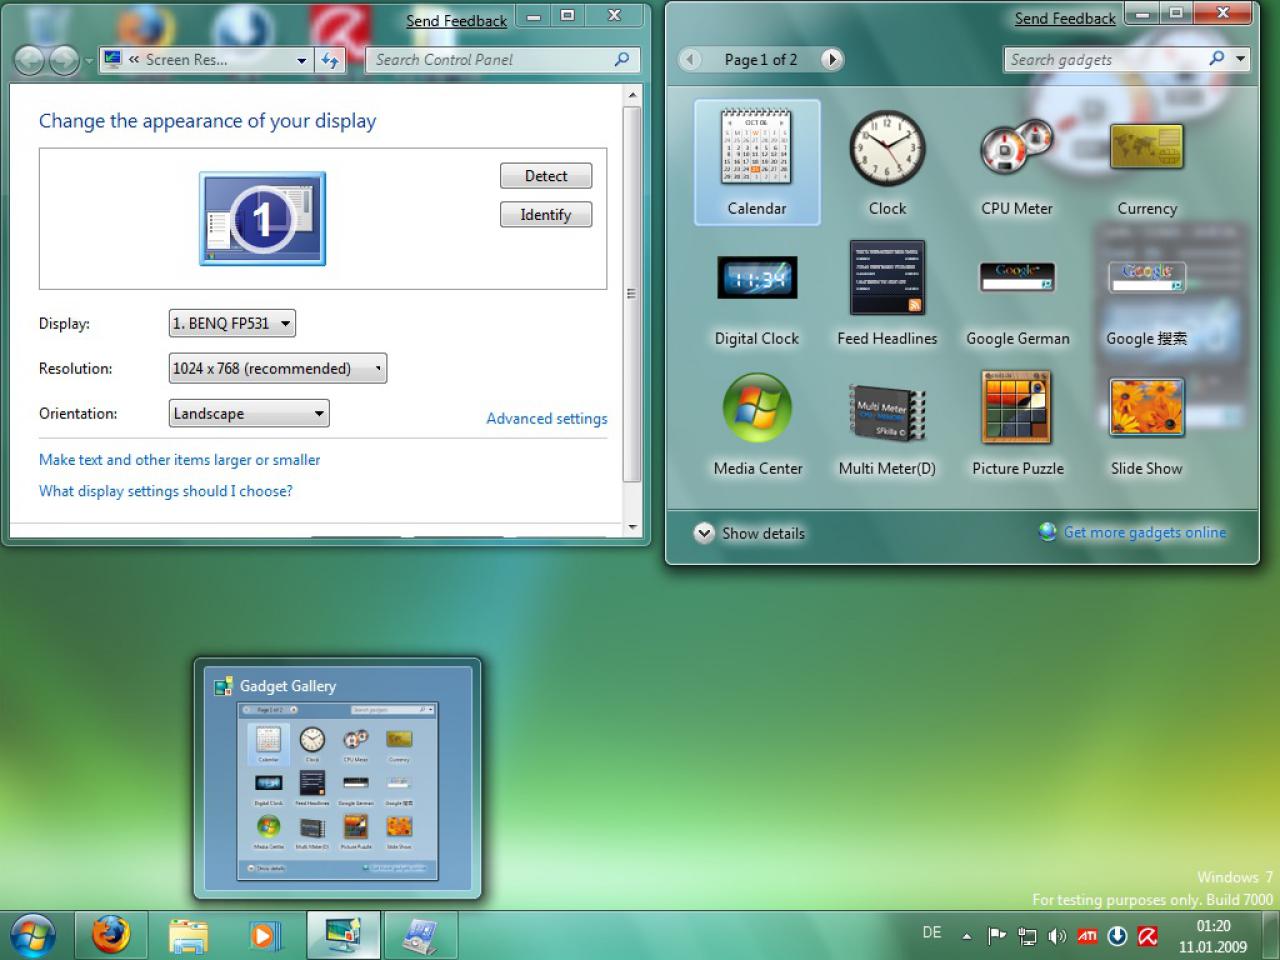Viewport: 1280px width, 960px height.
Task: Open Advanced settings link
Action: click(547, 418)
